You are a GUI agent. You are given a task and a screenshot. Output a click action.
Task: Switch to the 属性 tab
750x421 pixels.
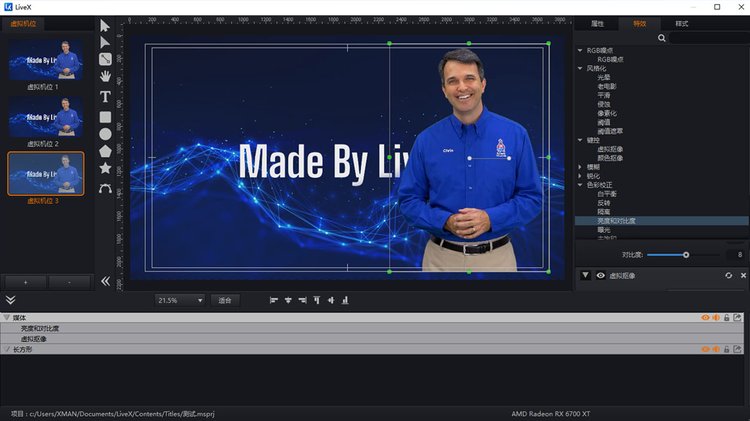[598, 22]
